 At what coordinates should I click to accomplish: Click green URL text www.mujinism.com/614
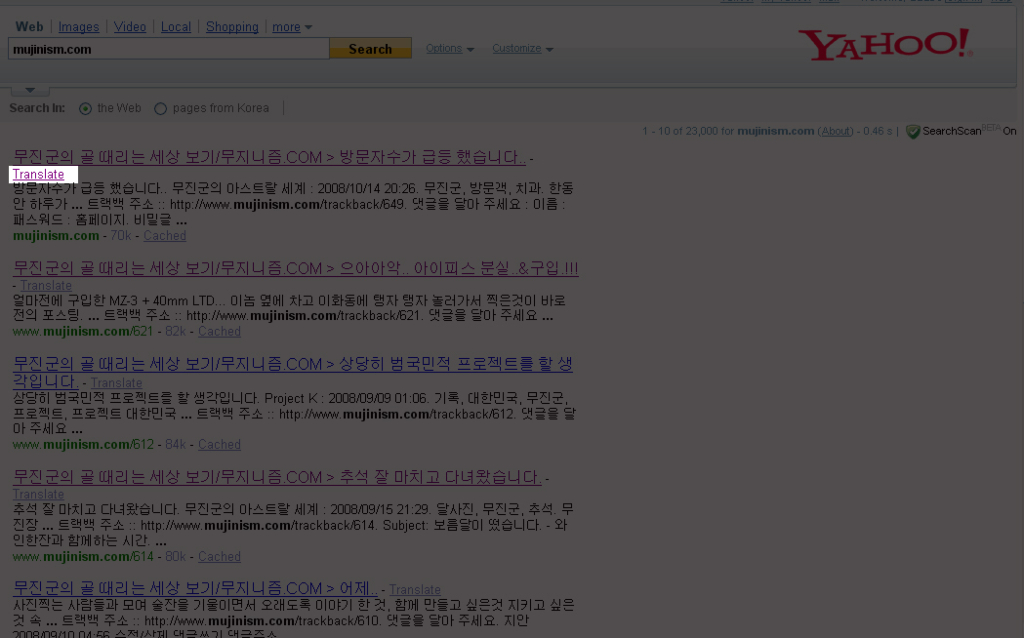[83, 556]
